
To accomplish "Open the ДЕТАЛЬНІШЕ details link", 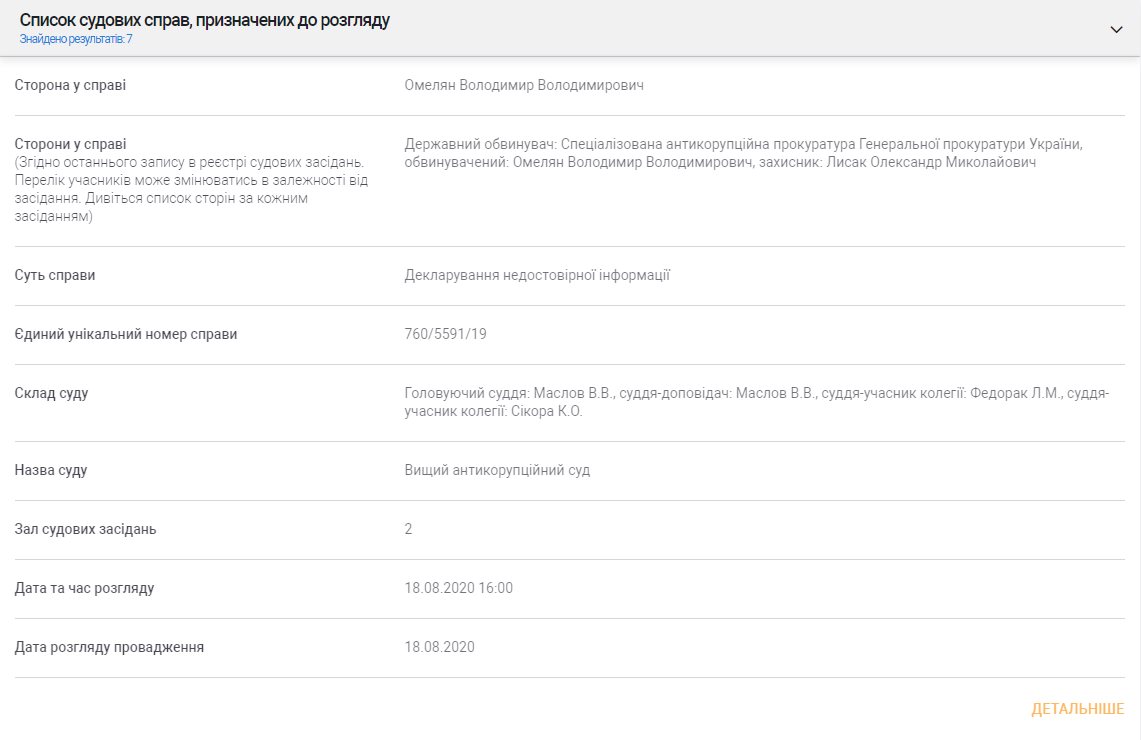I will 1077,709.
